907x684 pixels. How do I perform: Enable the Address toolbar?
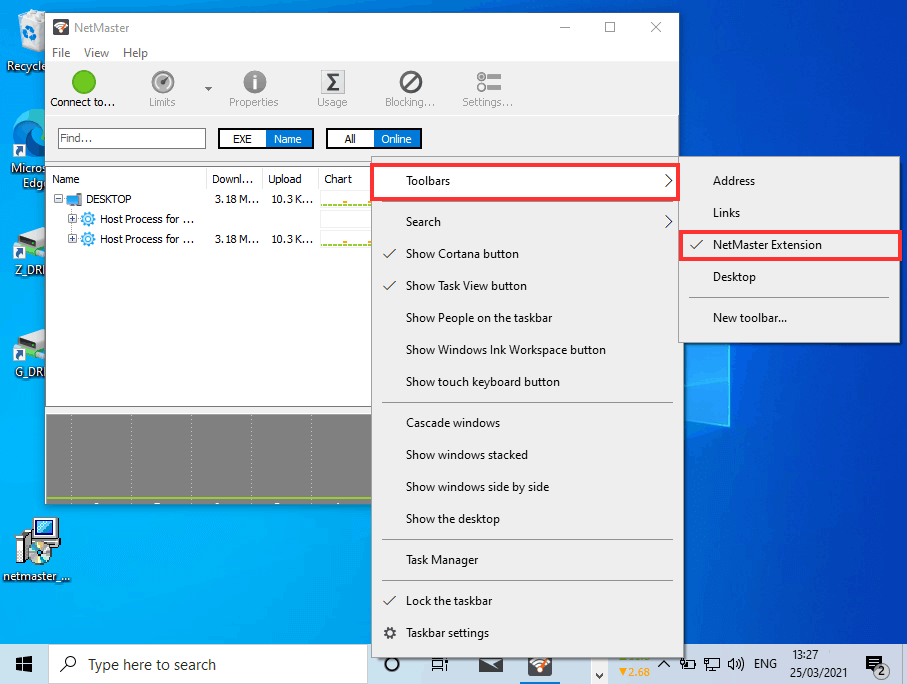(789, 181)
